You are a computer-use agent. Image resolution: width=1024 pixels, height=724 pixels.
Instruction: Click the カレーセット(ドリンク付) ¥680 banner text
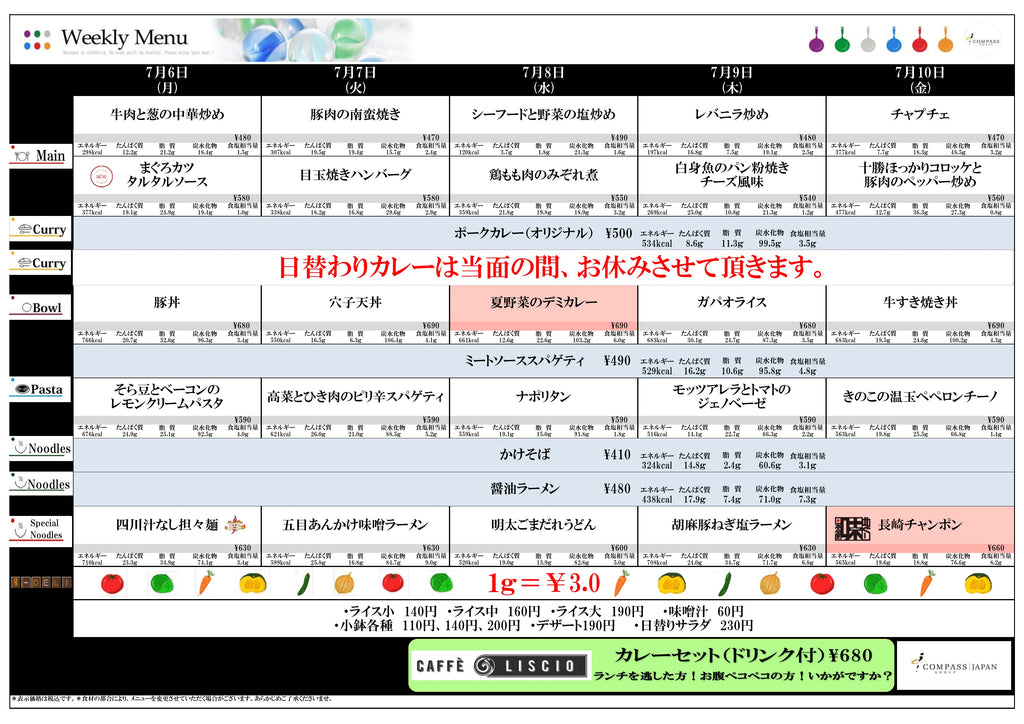pos(743,655)
